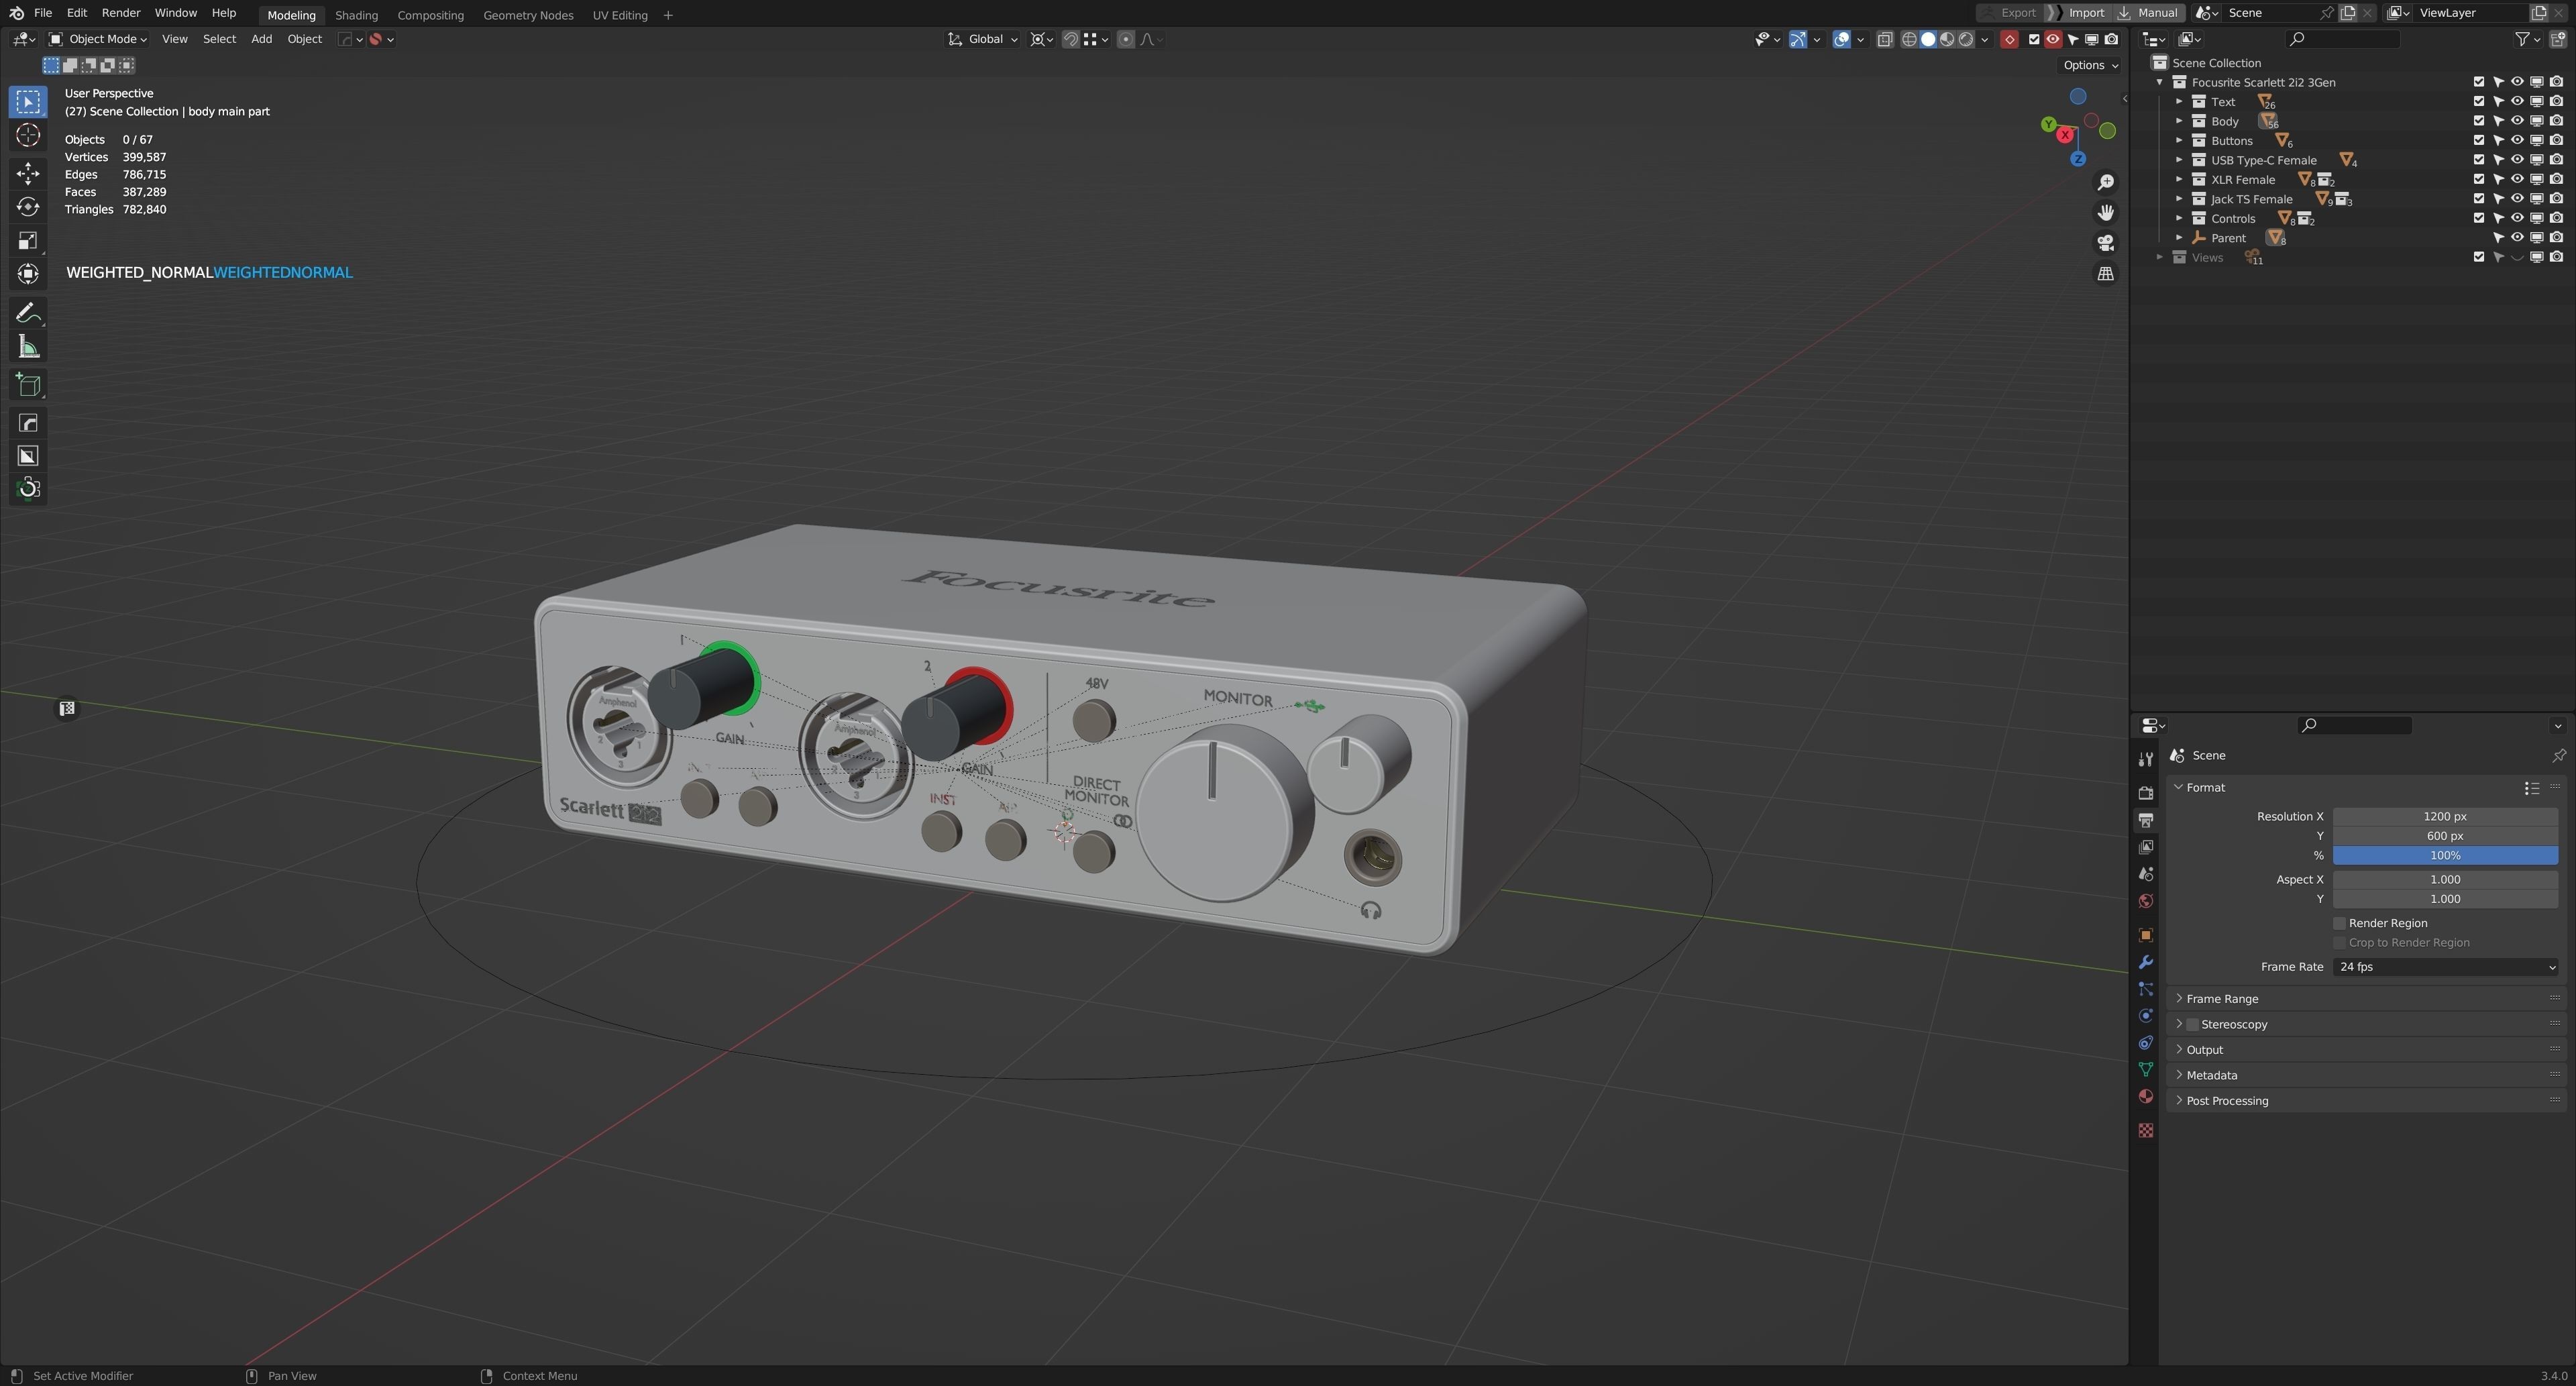2576x1386 pixels.
Task: Switch to wireframe viewport shading
Action: pos(1908,39)
